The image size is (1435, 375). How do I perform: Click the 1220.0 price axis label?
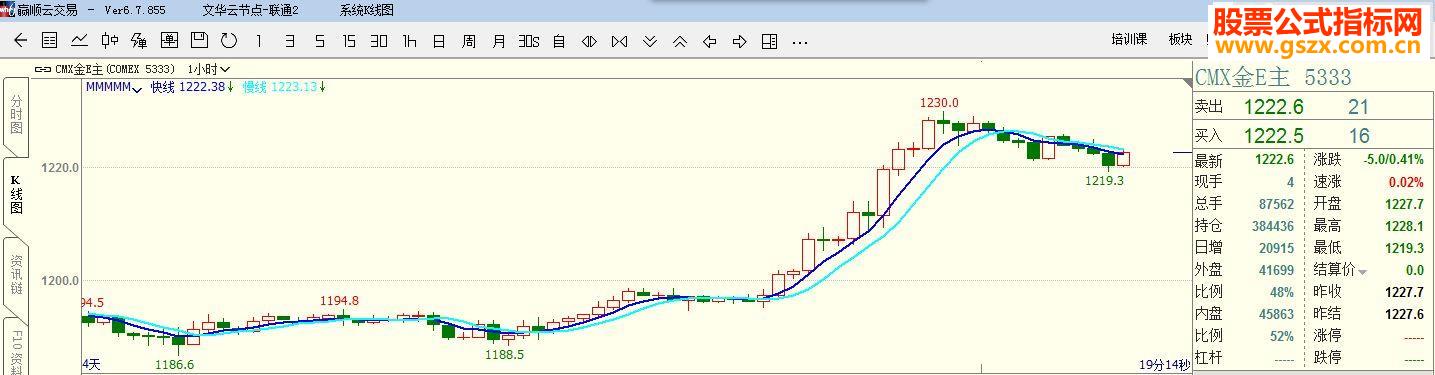coord(60,167)
